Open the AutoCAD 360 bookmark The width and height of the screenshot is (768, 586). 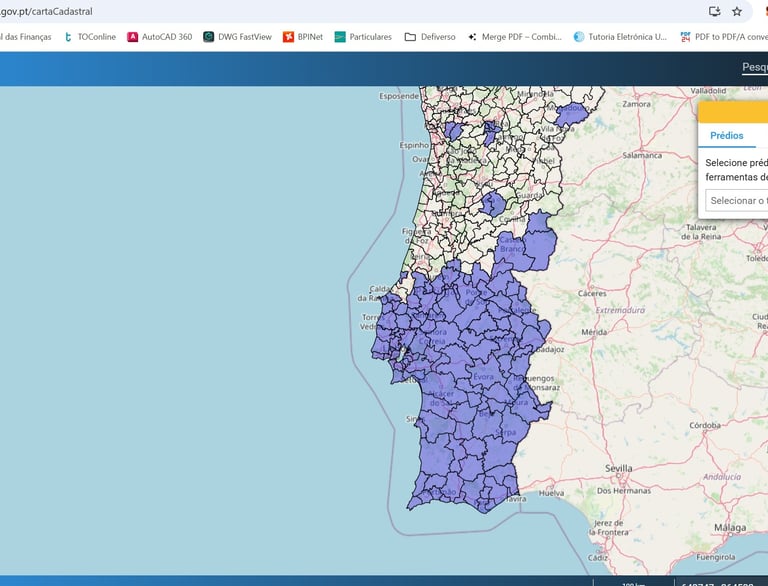coord(160,37)
